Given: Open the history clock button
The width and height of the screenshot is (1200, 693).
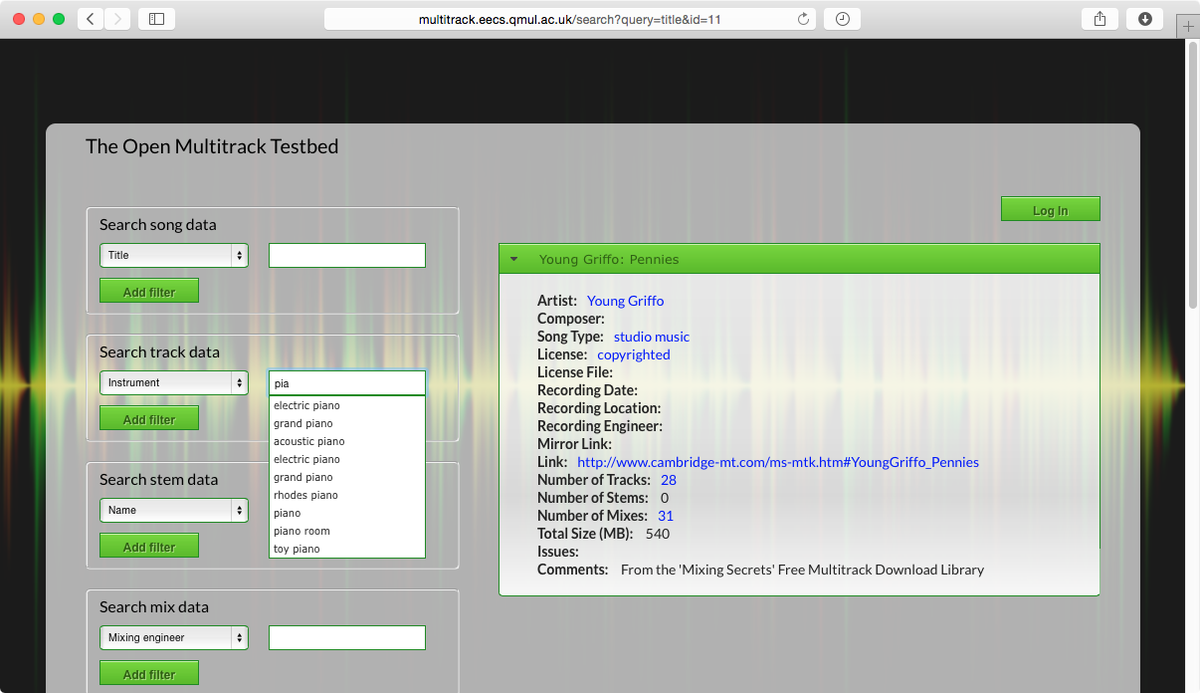Looking at the screenshot, I should [x=842, y=19].
